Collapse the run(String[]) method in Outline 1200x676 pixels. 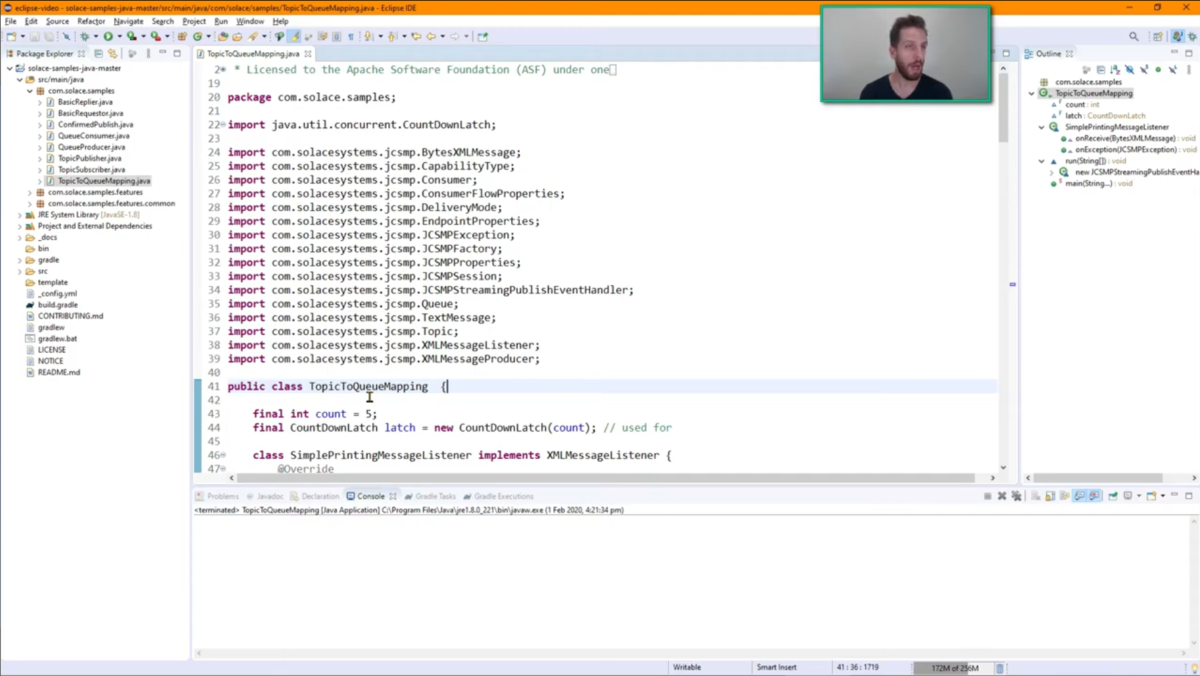coord(1040,161)
